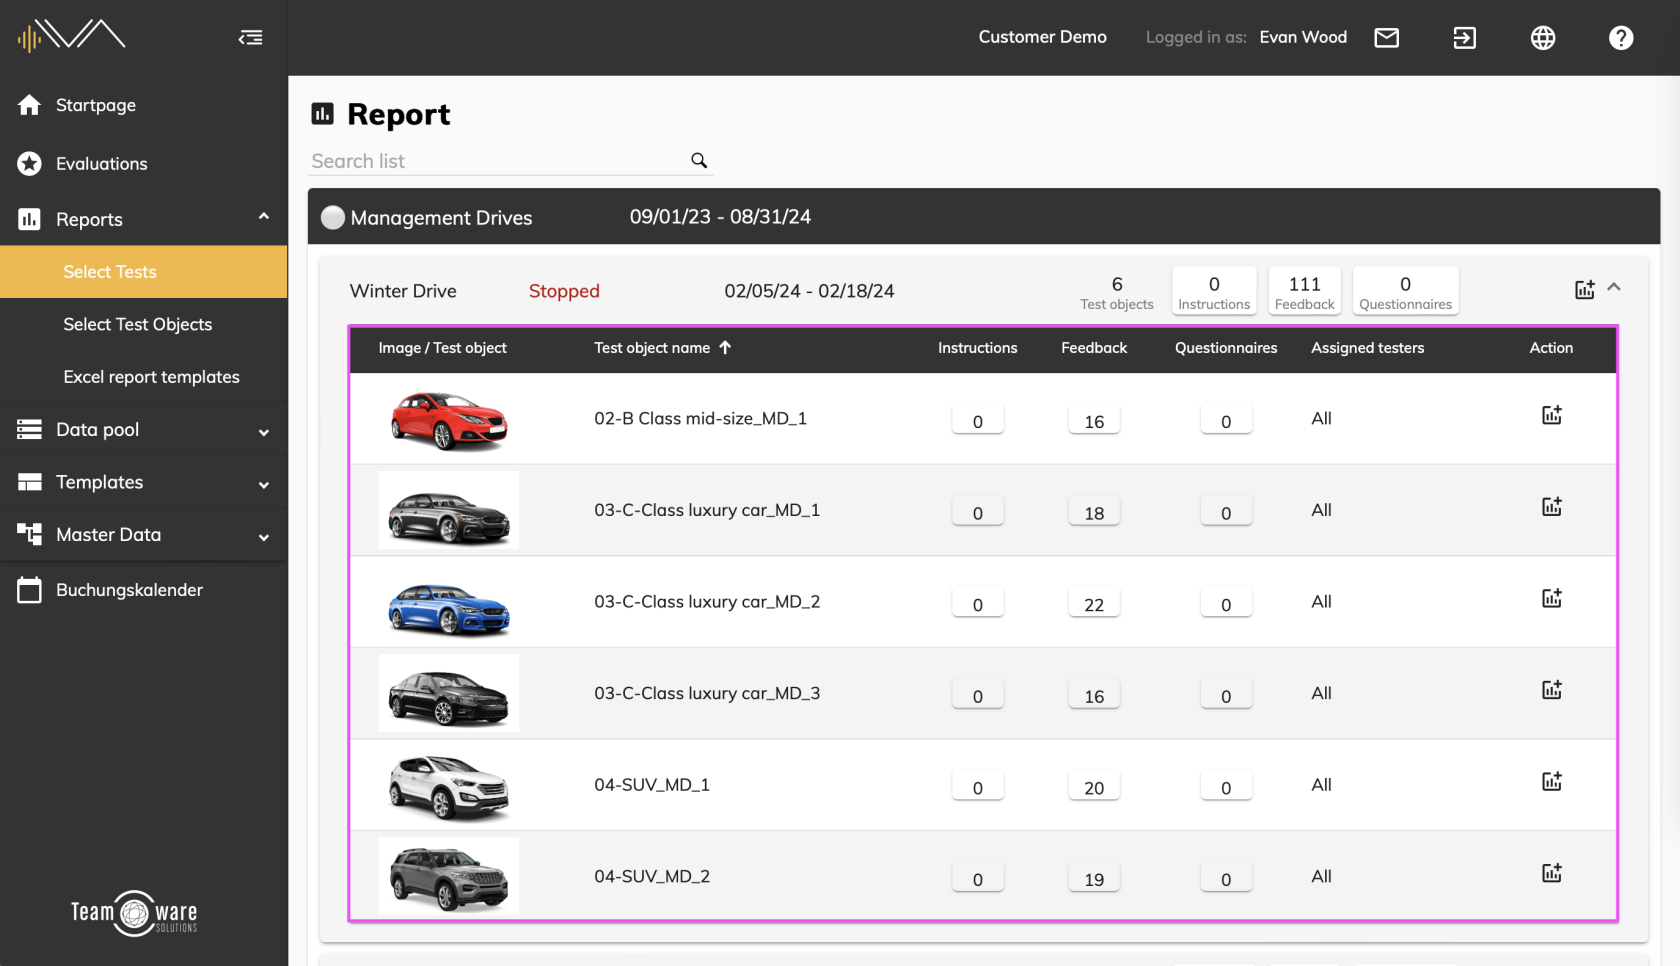
Task: Click feedback count 19 for 04-SUV_MD_2
Action: [x=1094, y=878]
